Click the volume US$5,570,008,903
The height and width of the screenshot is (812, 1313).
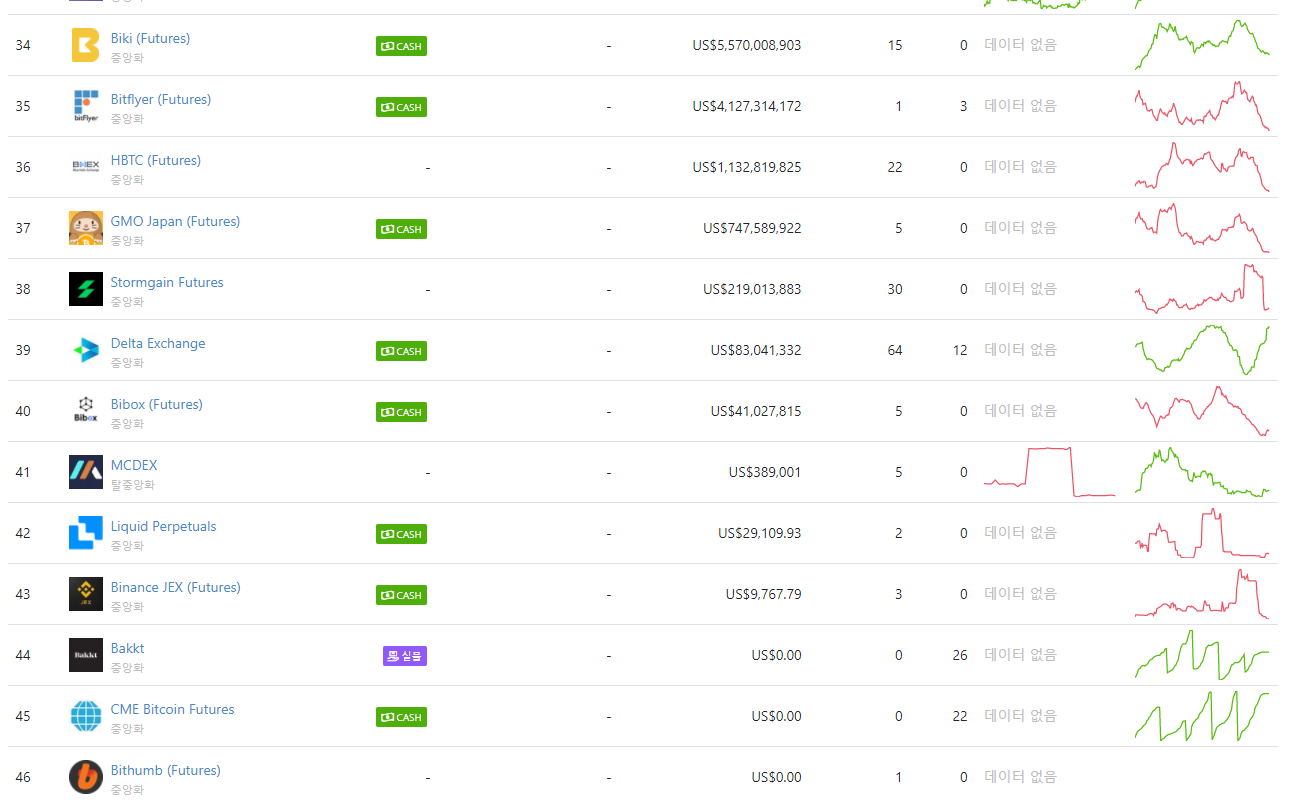click(x=746, y=45)
